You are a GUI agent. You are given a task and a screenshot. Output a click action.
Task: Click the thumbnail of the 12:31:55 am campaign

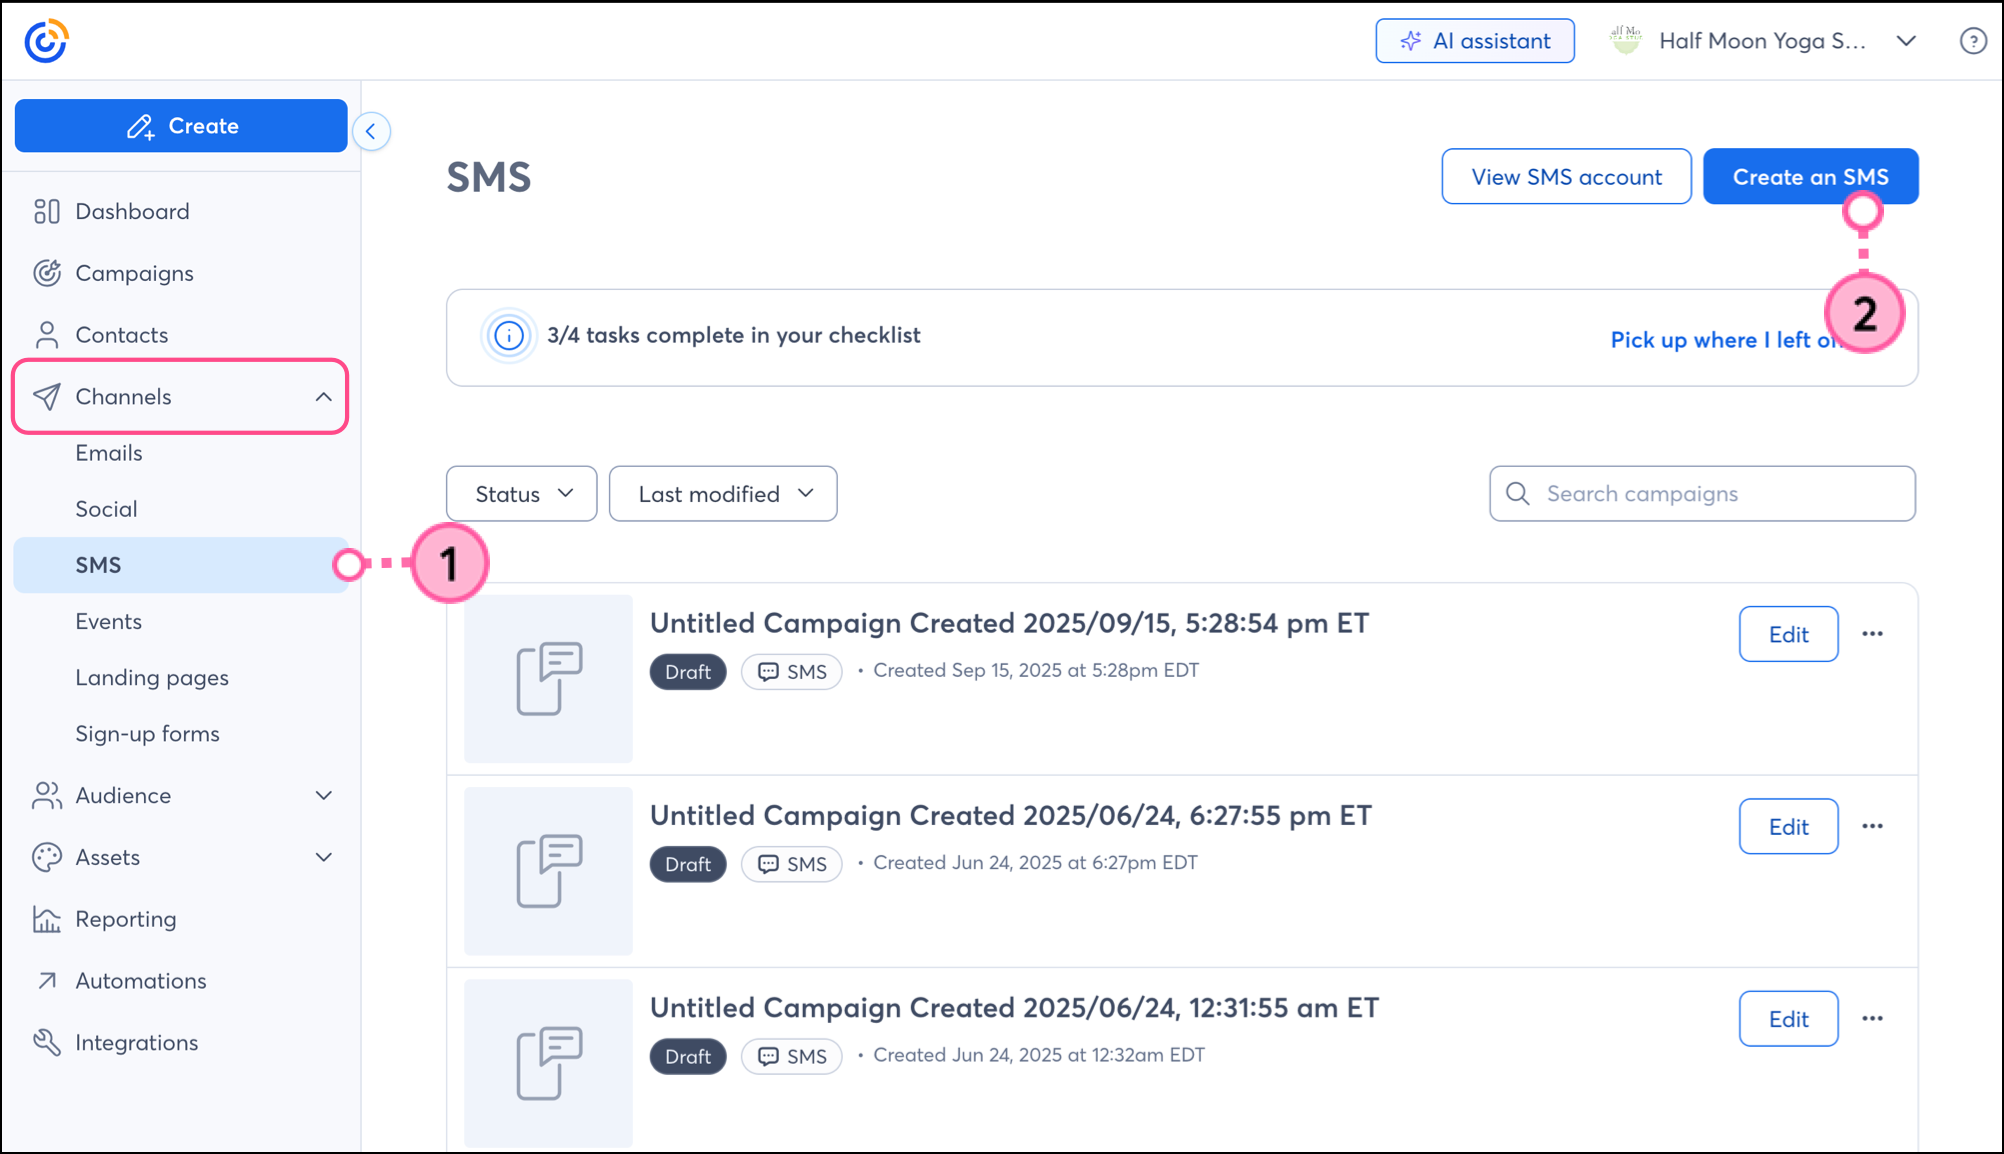[548, 1063]
